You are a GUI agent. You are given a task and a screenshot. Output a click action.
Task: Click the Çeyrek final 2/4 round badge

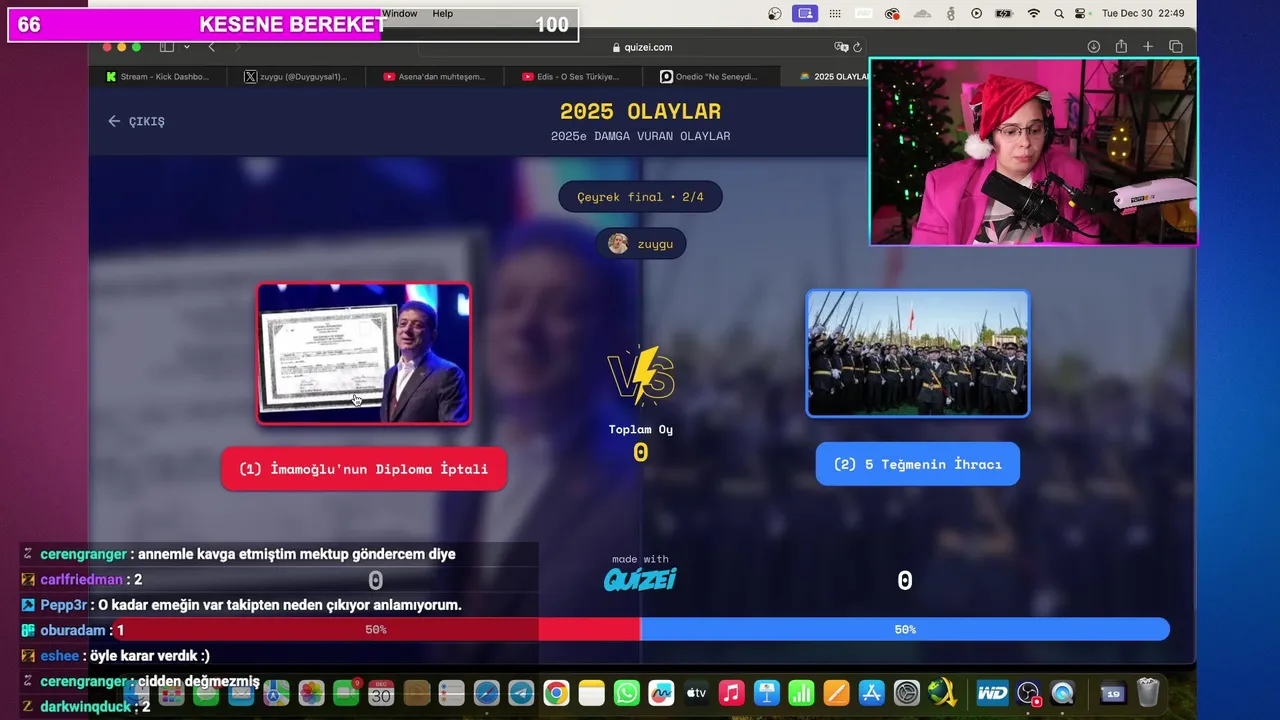tap(640, 197)
